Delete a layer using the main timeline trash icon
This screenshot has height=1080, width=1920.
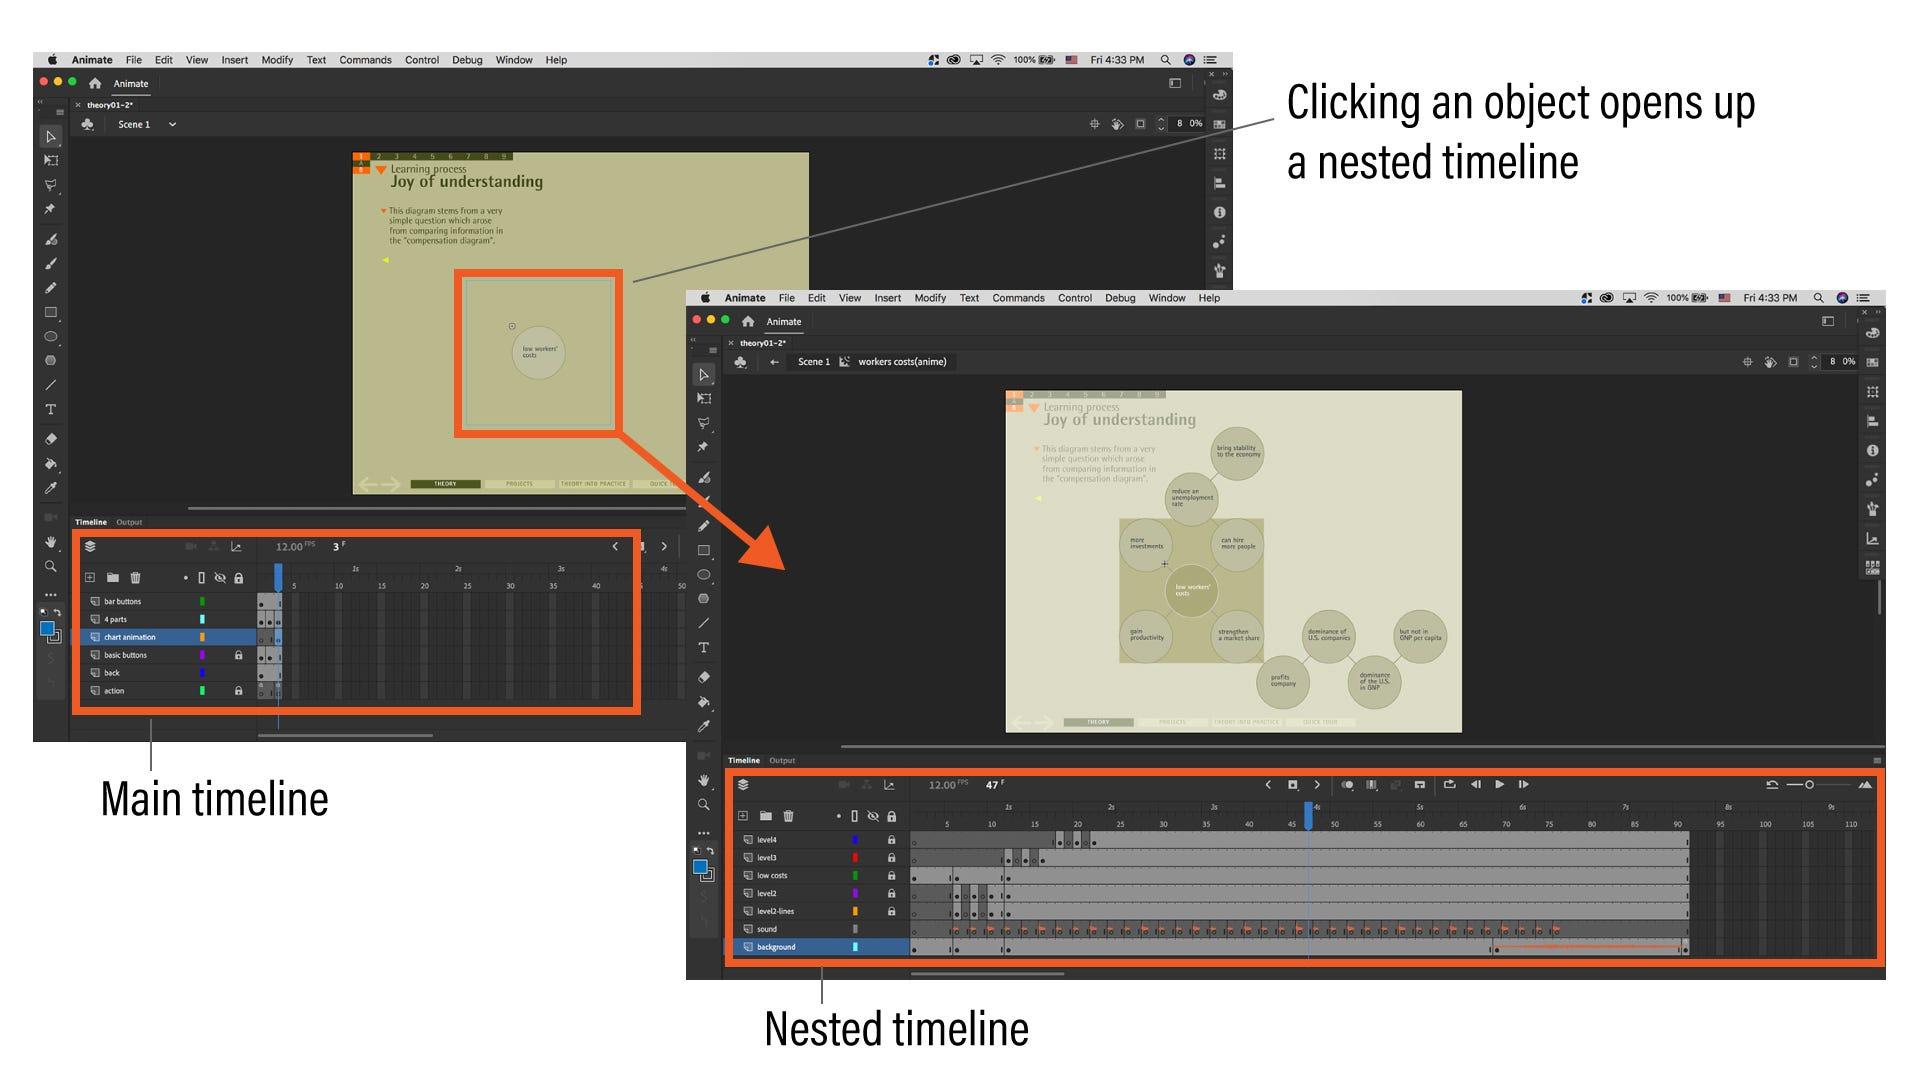click(x=136, y=578)
